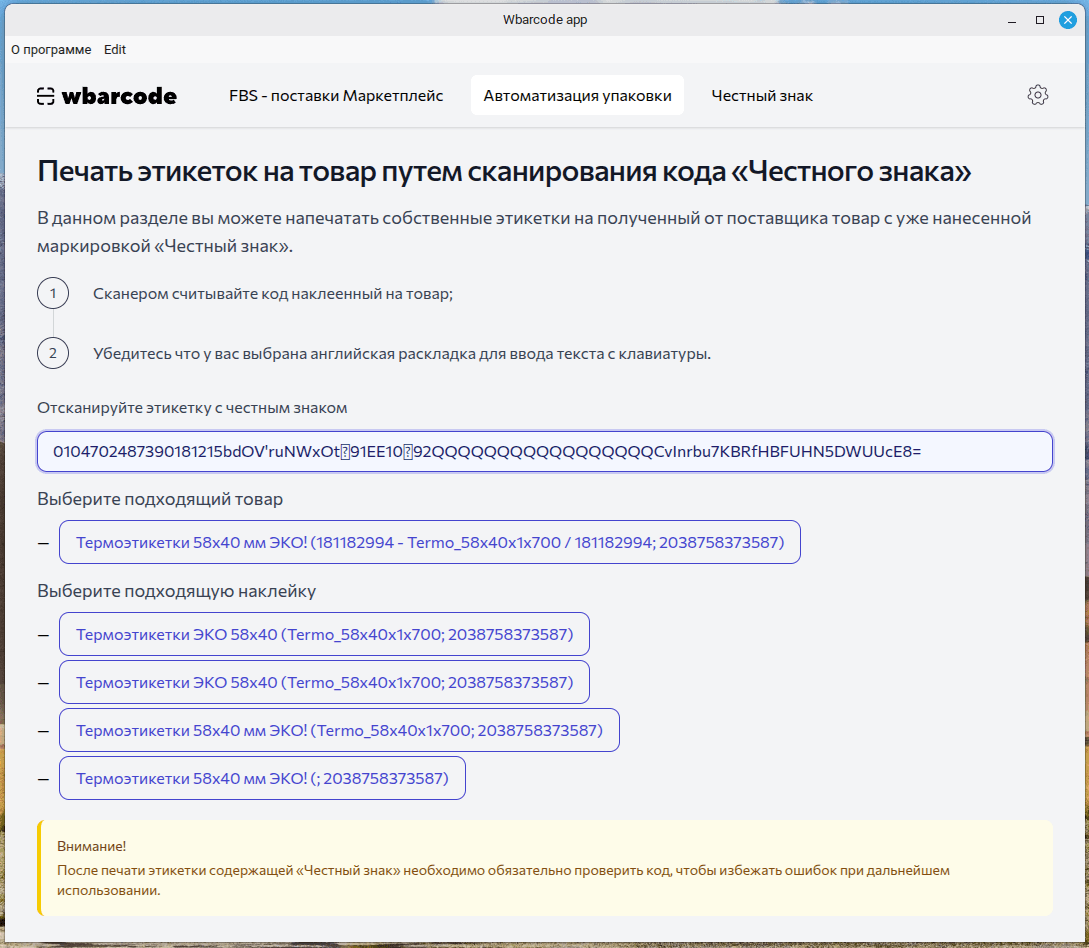
Task: Switch to the «Честный знак» tab
Action: click(762, 95)
